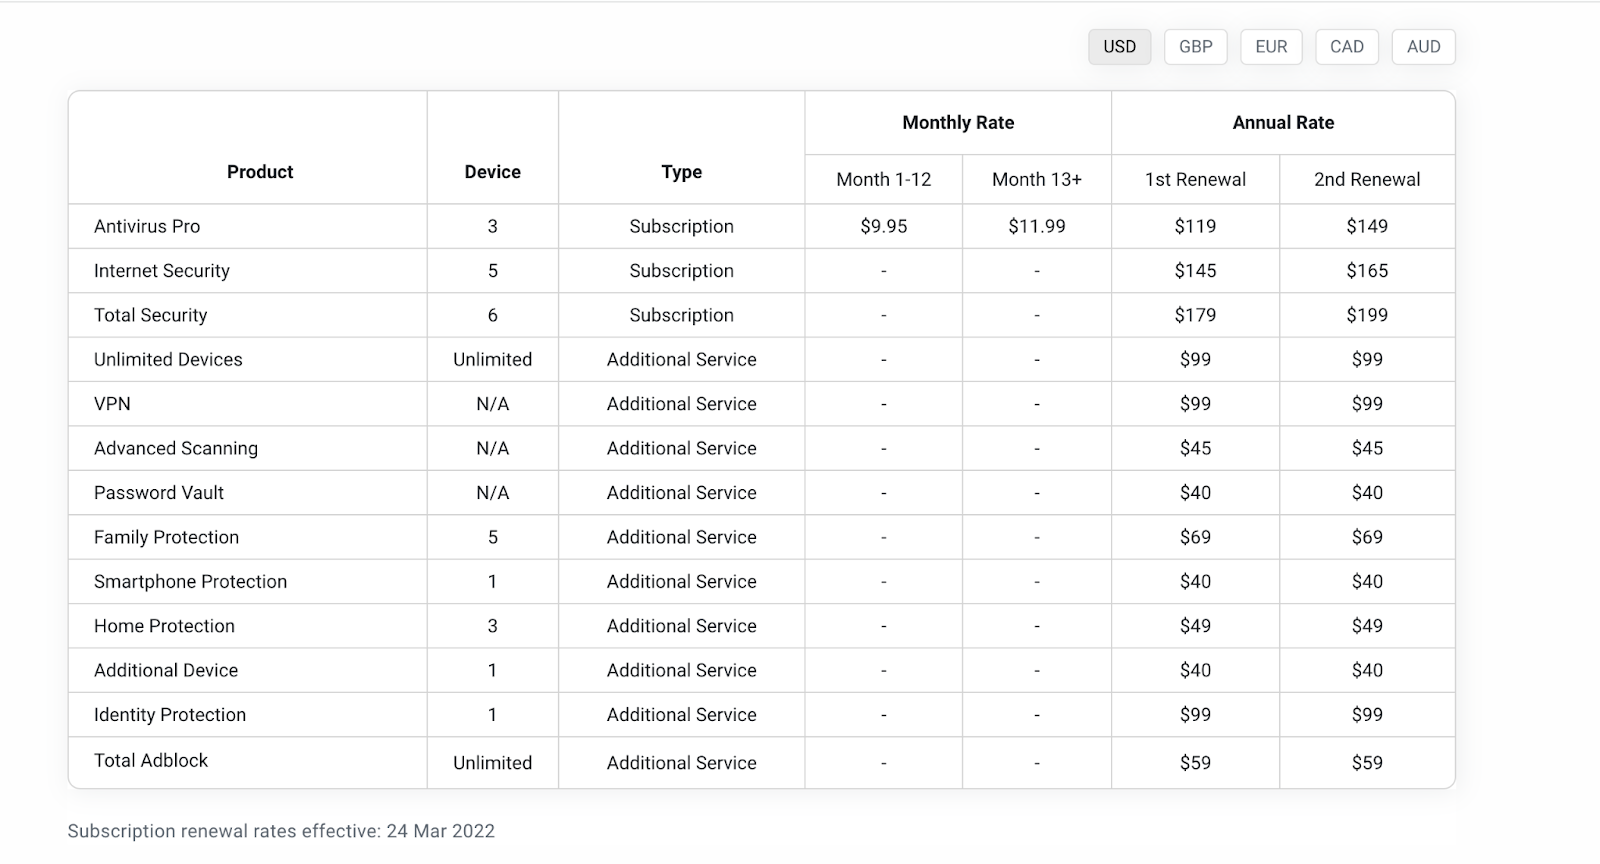Select the USD currency button
The image size is (1600, 864).
tap(1119, 47)
